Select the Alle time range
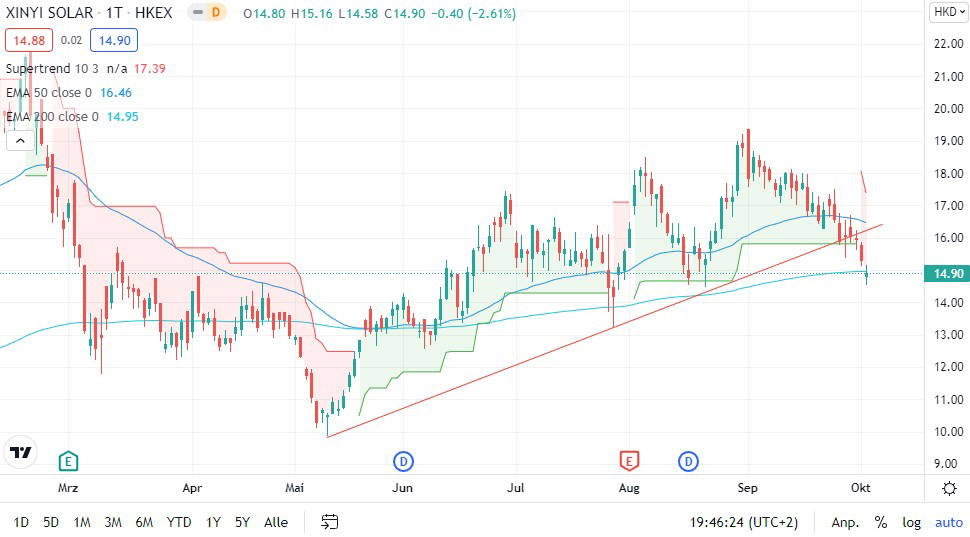The image size is (970, 537). coord(276,522)
